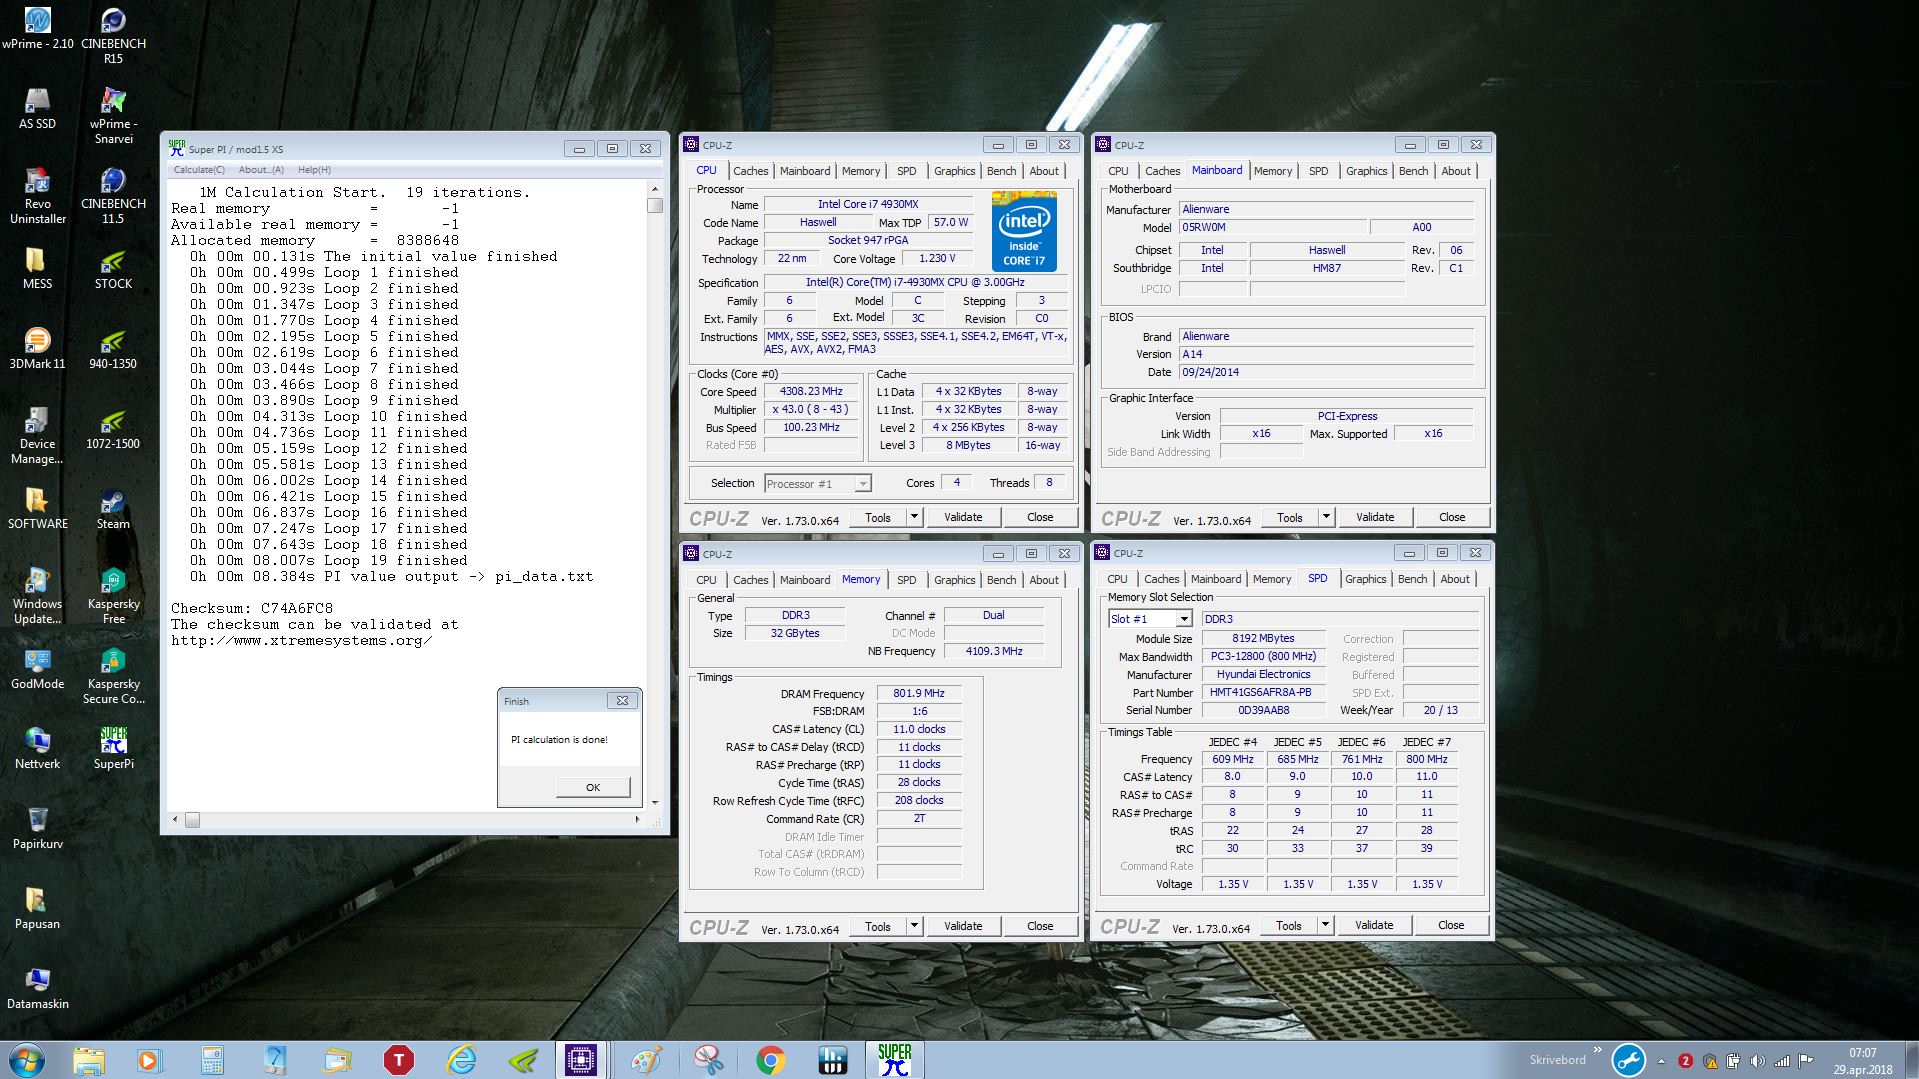Open the Papirkurv recycle bin
Viewport: 1919px width, 1079px height.
pos(37,828)
